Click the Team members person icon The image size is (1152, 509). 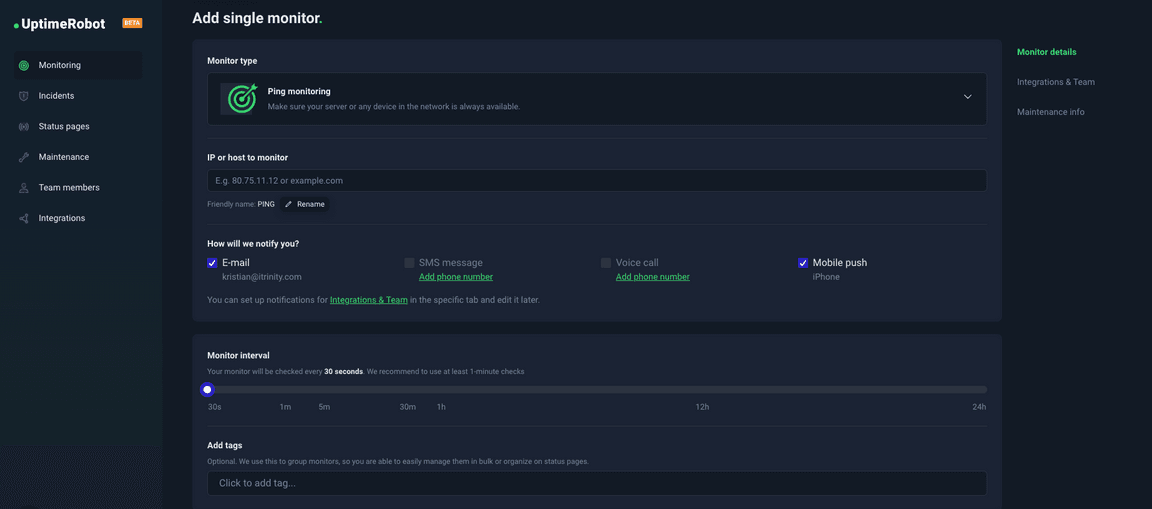click(24, 188)
